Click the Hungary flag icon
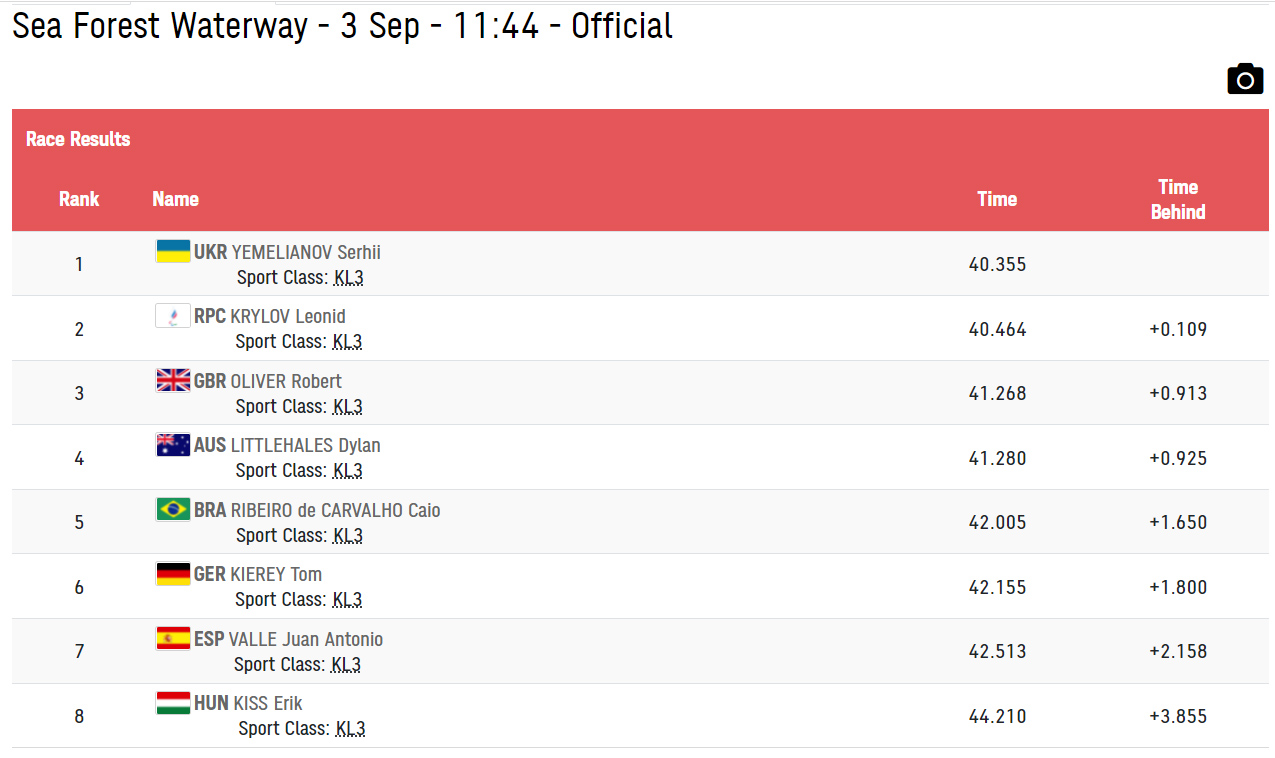1275x758 pixels. [x=173, y=703]
